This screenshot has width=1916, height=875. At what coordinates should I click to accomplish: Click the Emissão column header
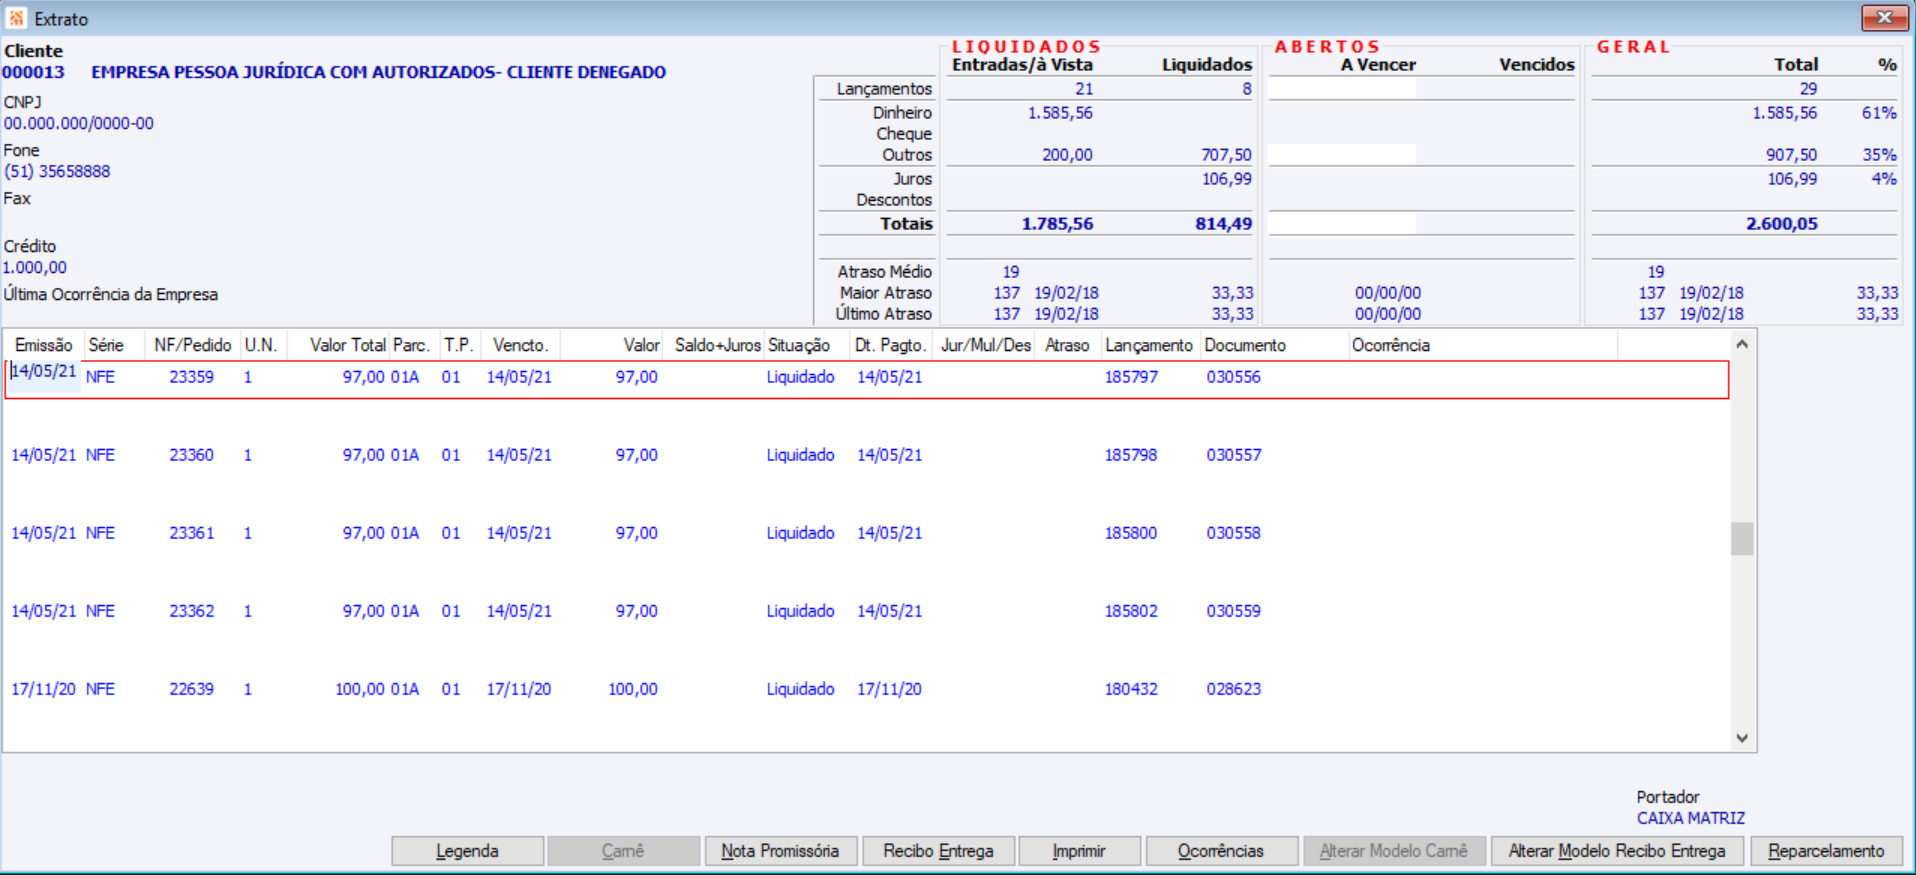point(44,345)
